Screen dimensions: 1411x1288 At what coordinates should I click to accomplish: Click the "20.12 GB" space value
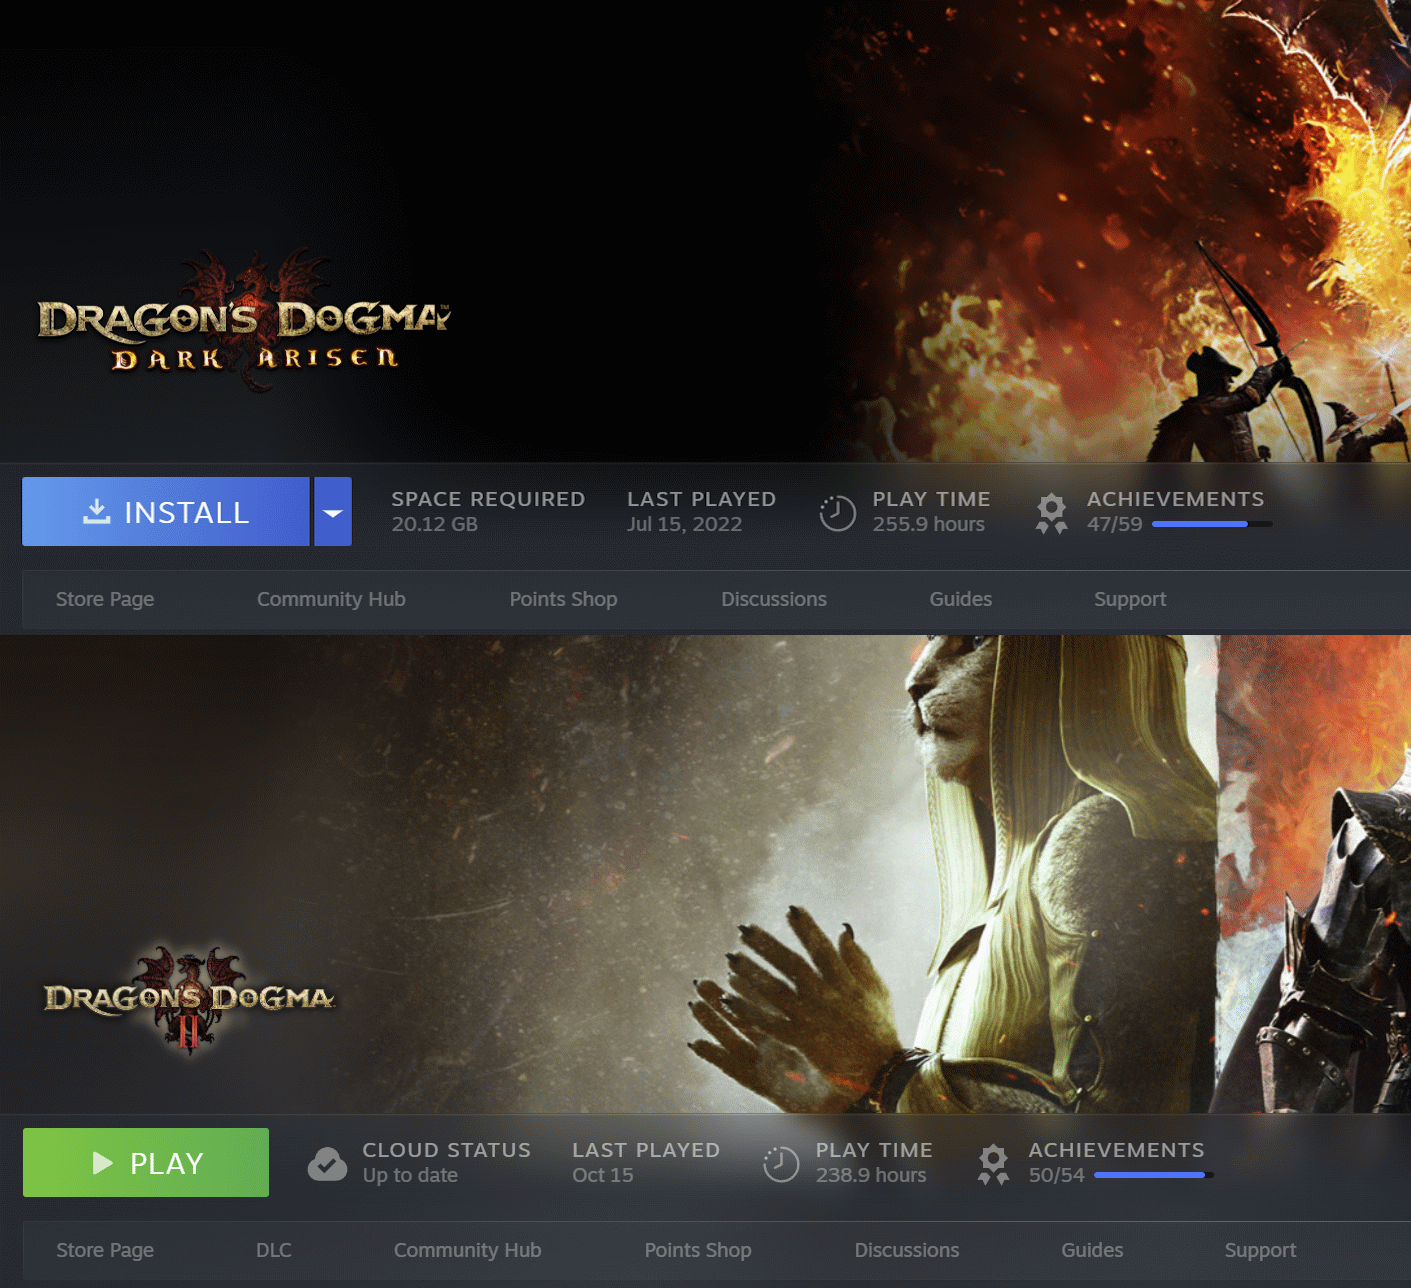(x=434, y=524)
